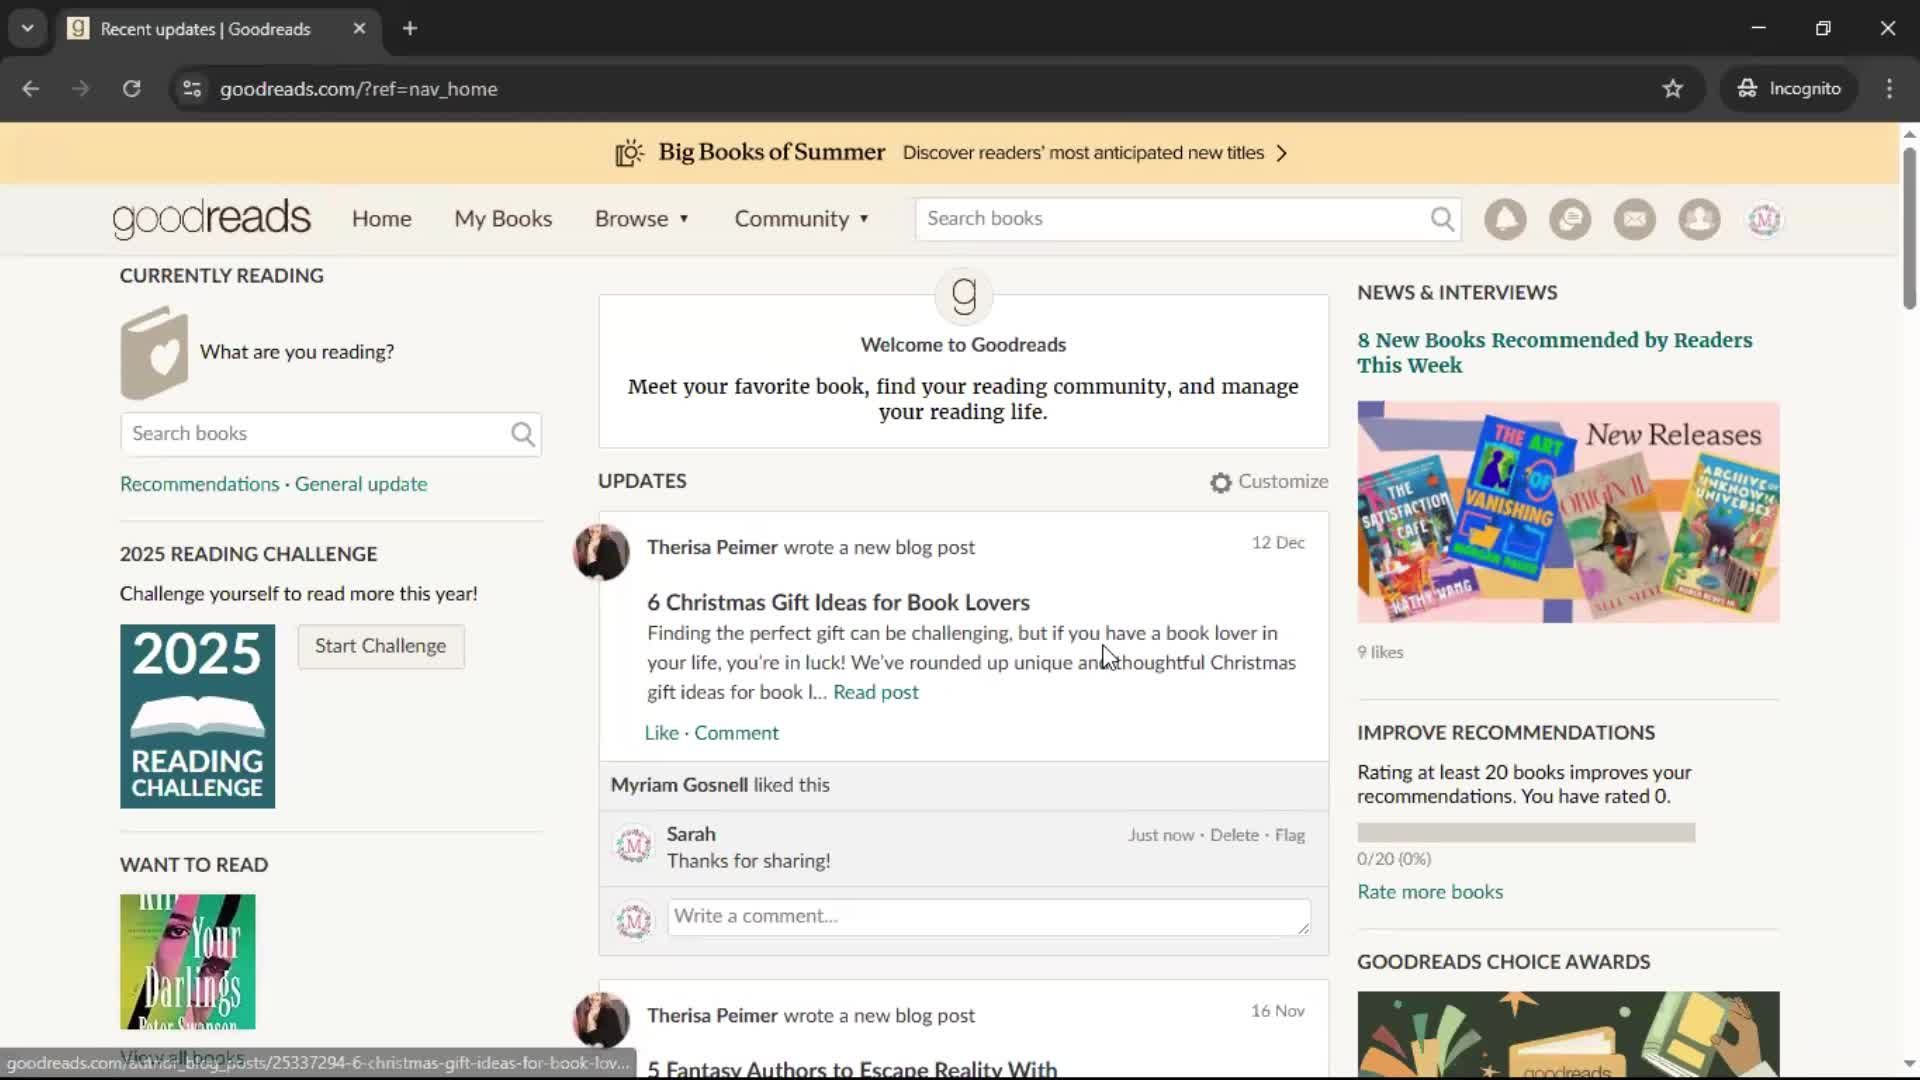Open the General update link
The height and width of the screenshot is (1080, 1920).
pyautogui.click(x=361, y=484)
